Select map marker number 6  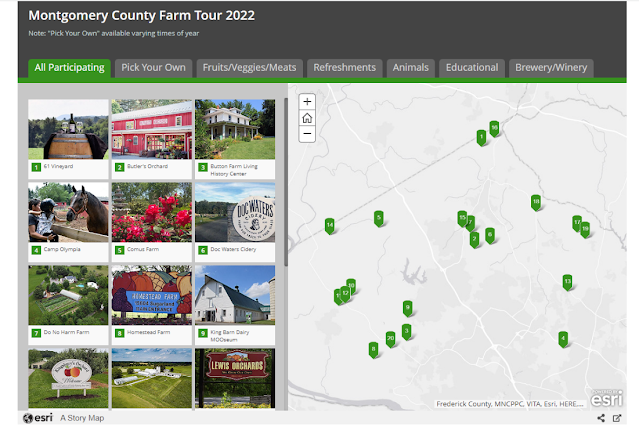pos(490,235)
